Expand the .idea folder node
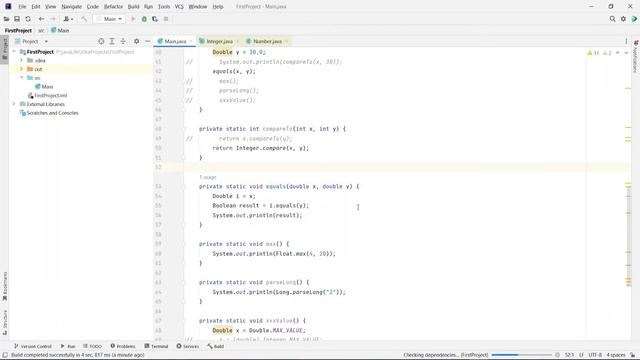The width and height of the screenshot is (640, 360). (x=22, y=60)
